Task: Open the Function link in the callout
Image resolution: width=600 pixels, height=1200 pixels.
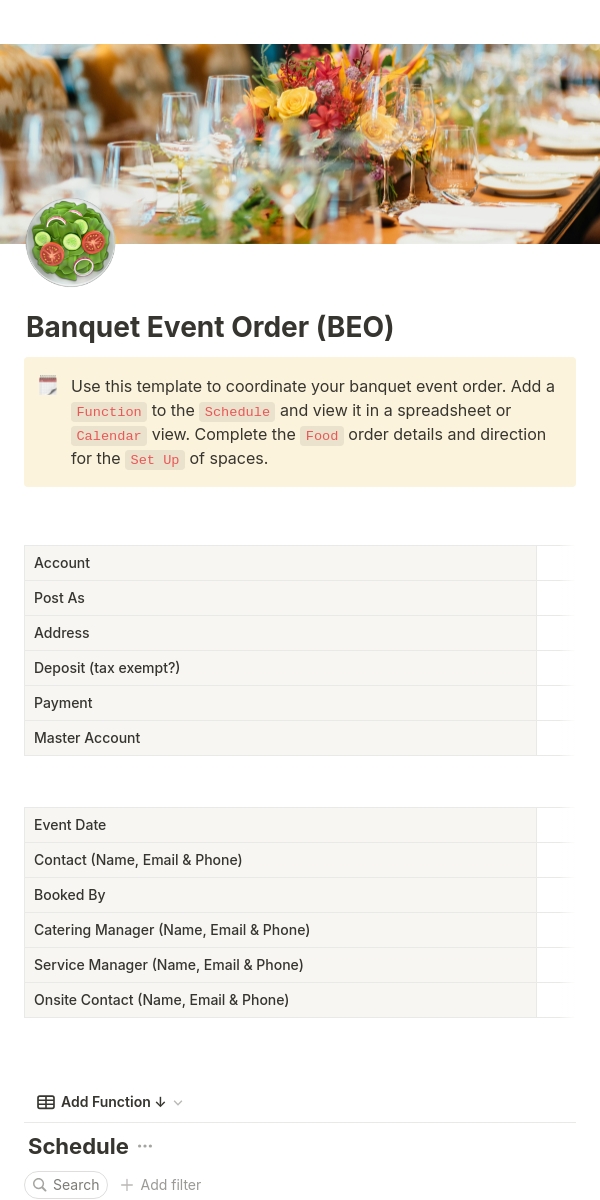Action: pos(109,411)
